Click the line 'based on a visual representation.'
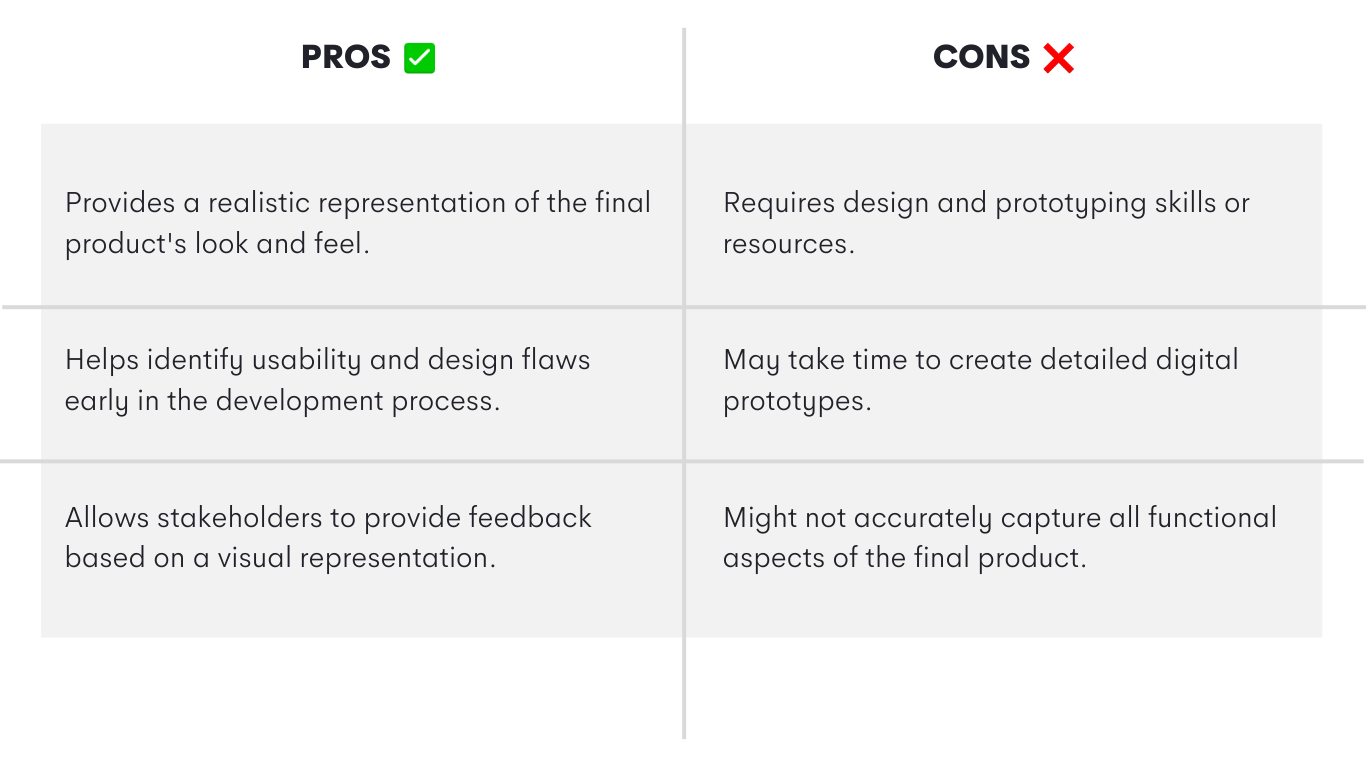Image resolution: width=1366 pixels, height=768 pixels. tap(280, 558)
